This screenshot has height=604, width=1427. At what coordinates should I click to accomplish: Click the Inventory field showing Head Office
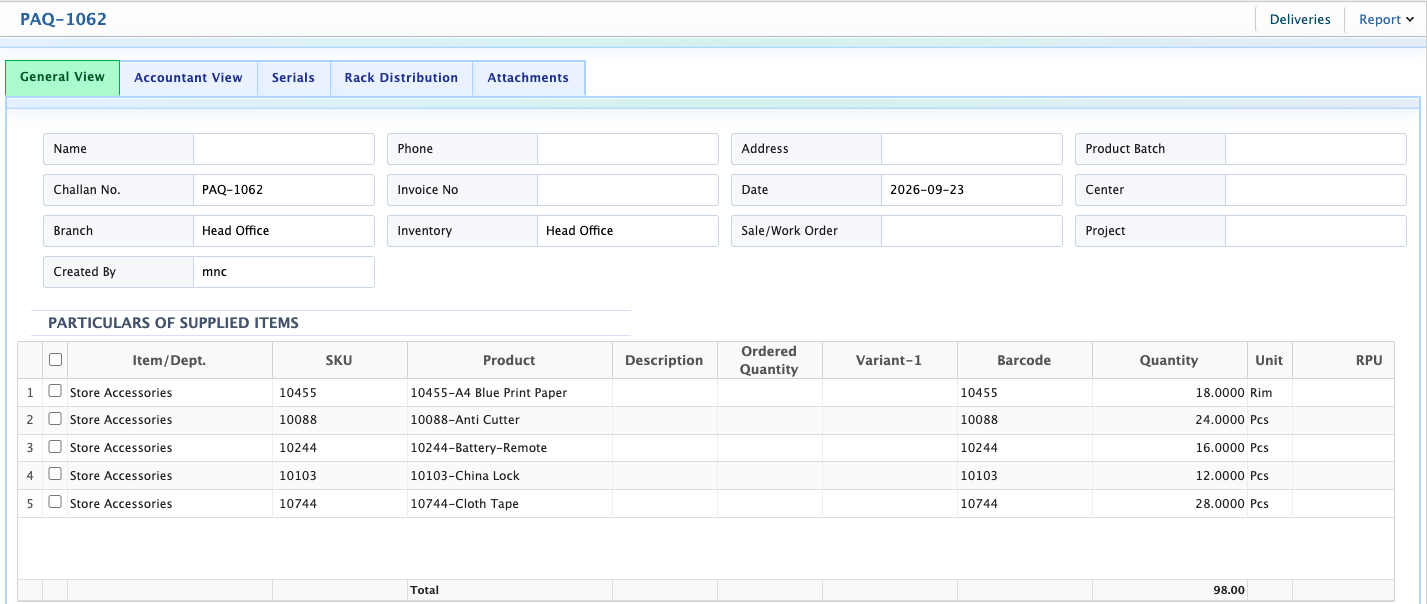[628, 231]
